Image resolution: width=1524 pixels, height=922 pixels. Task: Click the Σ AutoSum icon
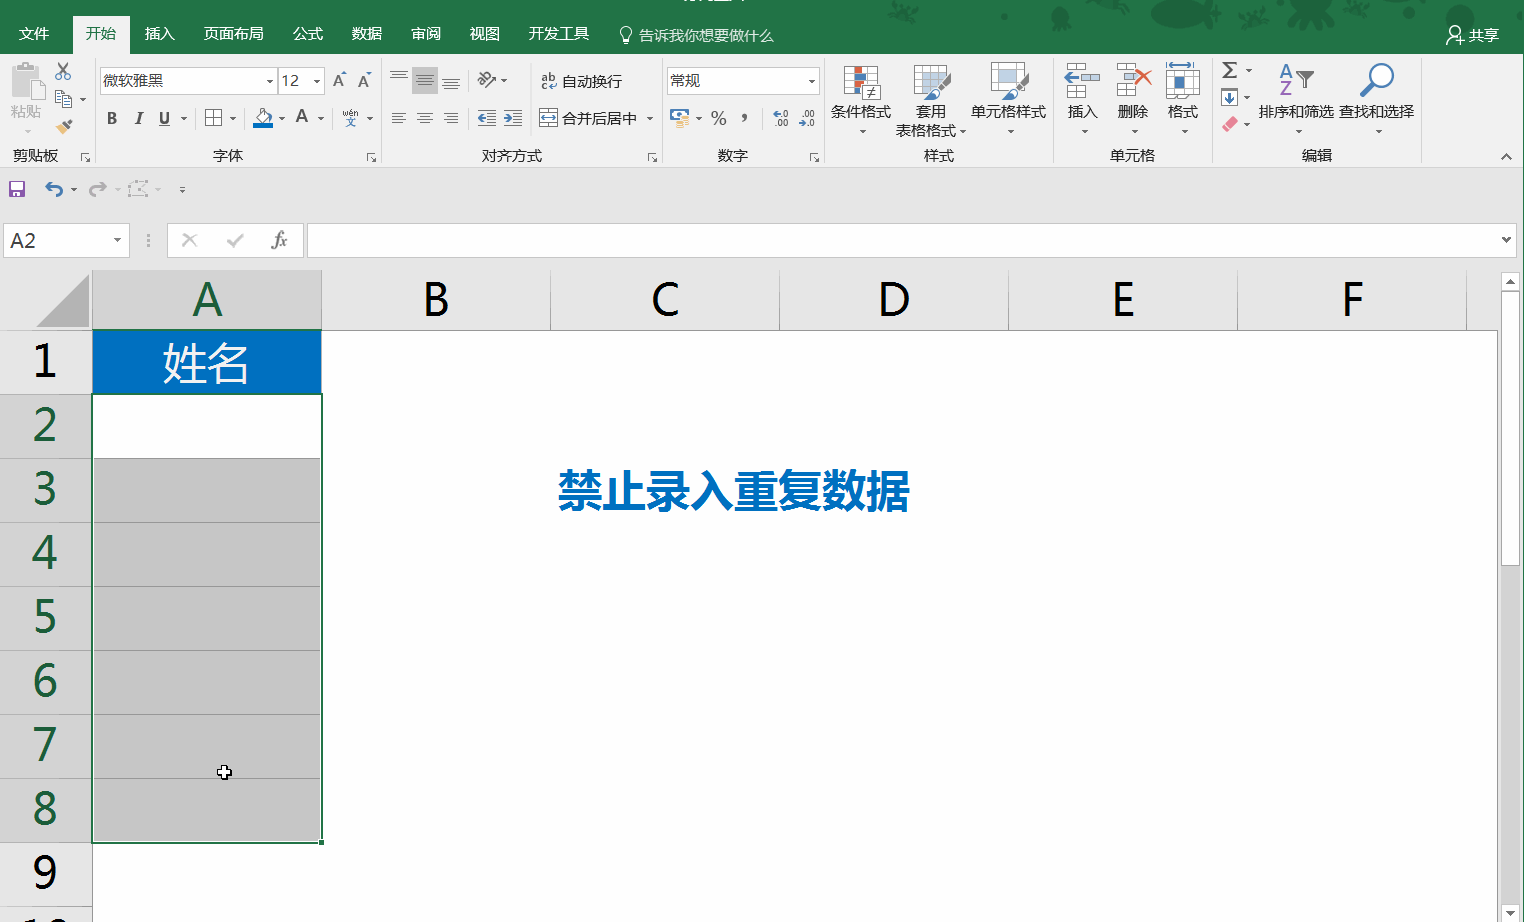[1229, 70]
